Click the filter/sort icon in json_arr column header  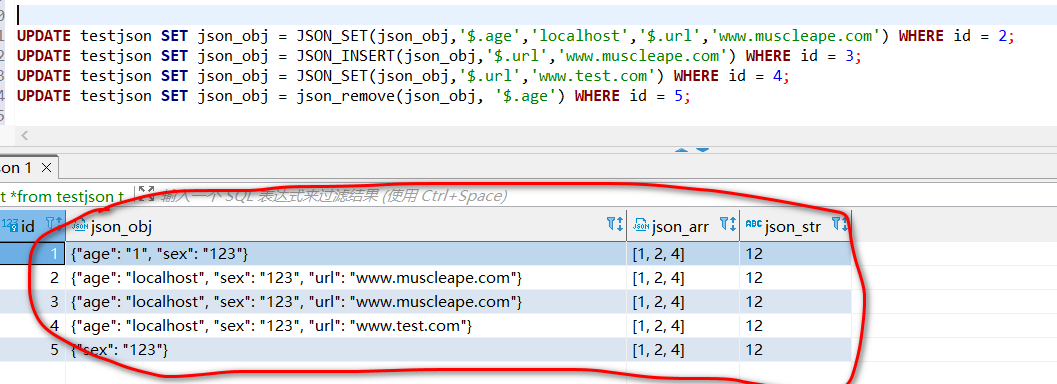pyautogui.click(x=729, y=225)
